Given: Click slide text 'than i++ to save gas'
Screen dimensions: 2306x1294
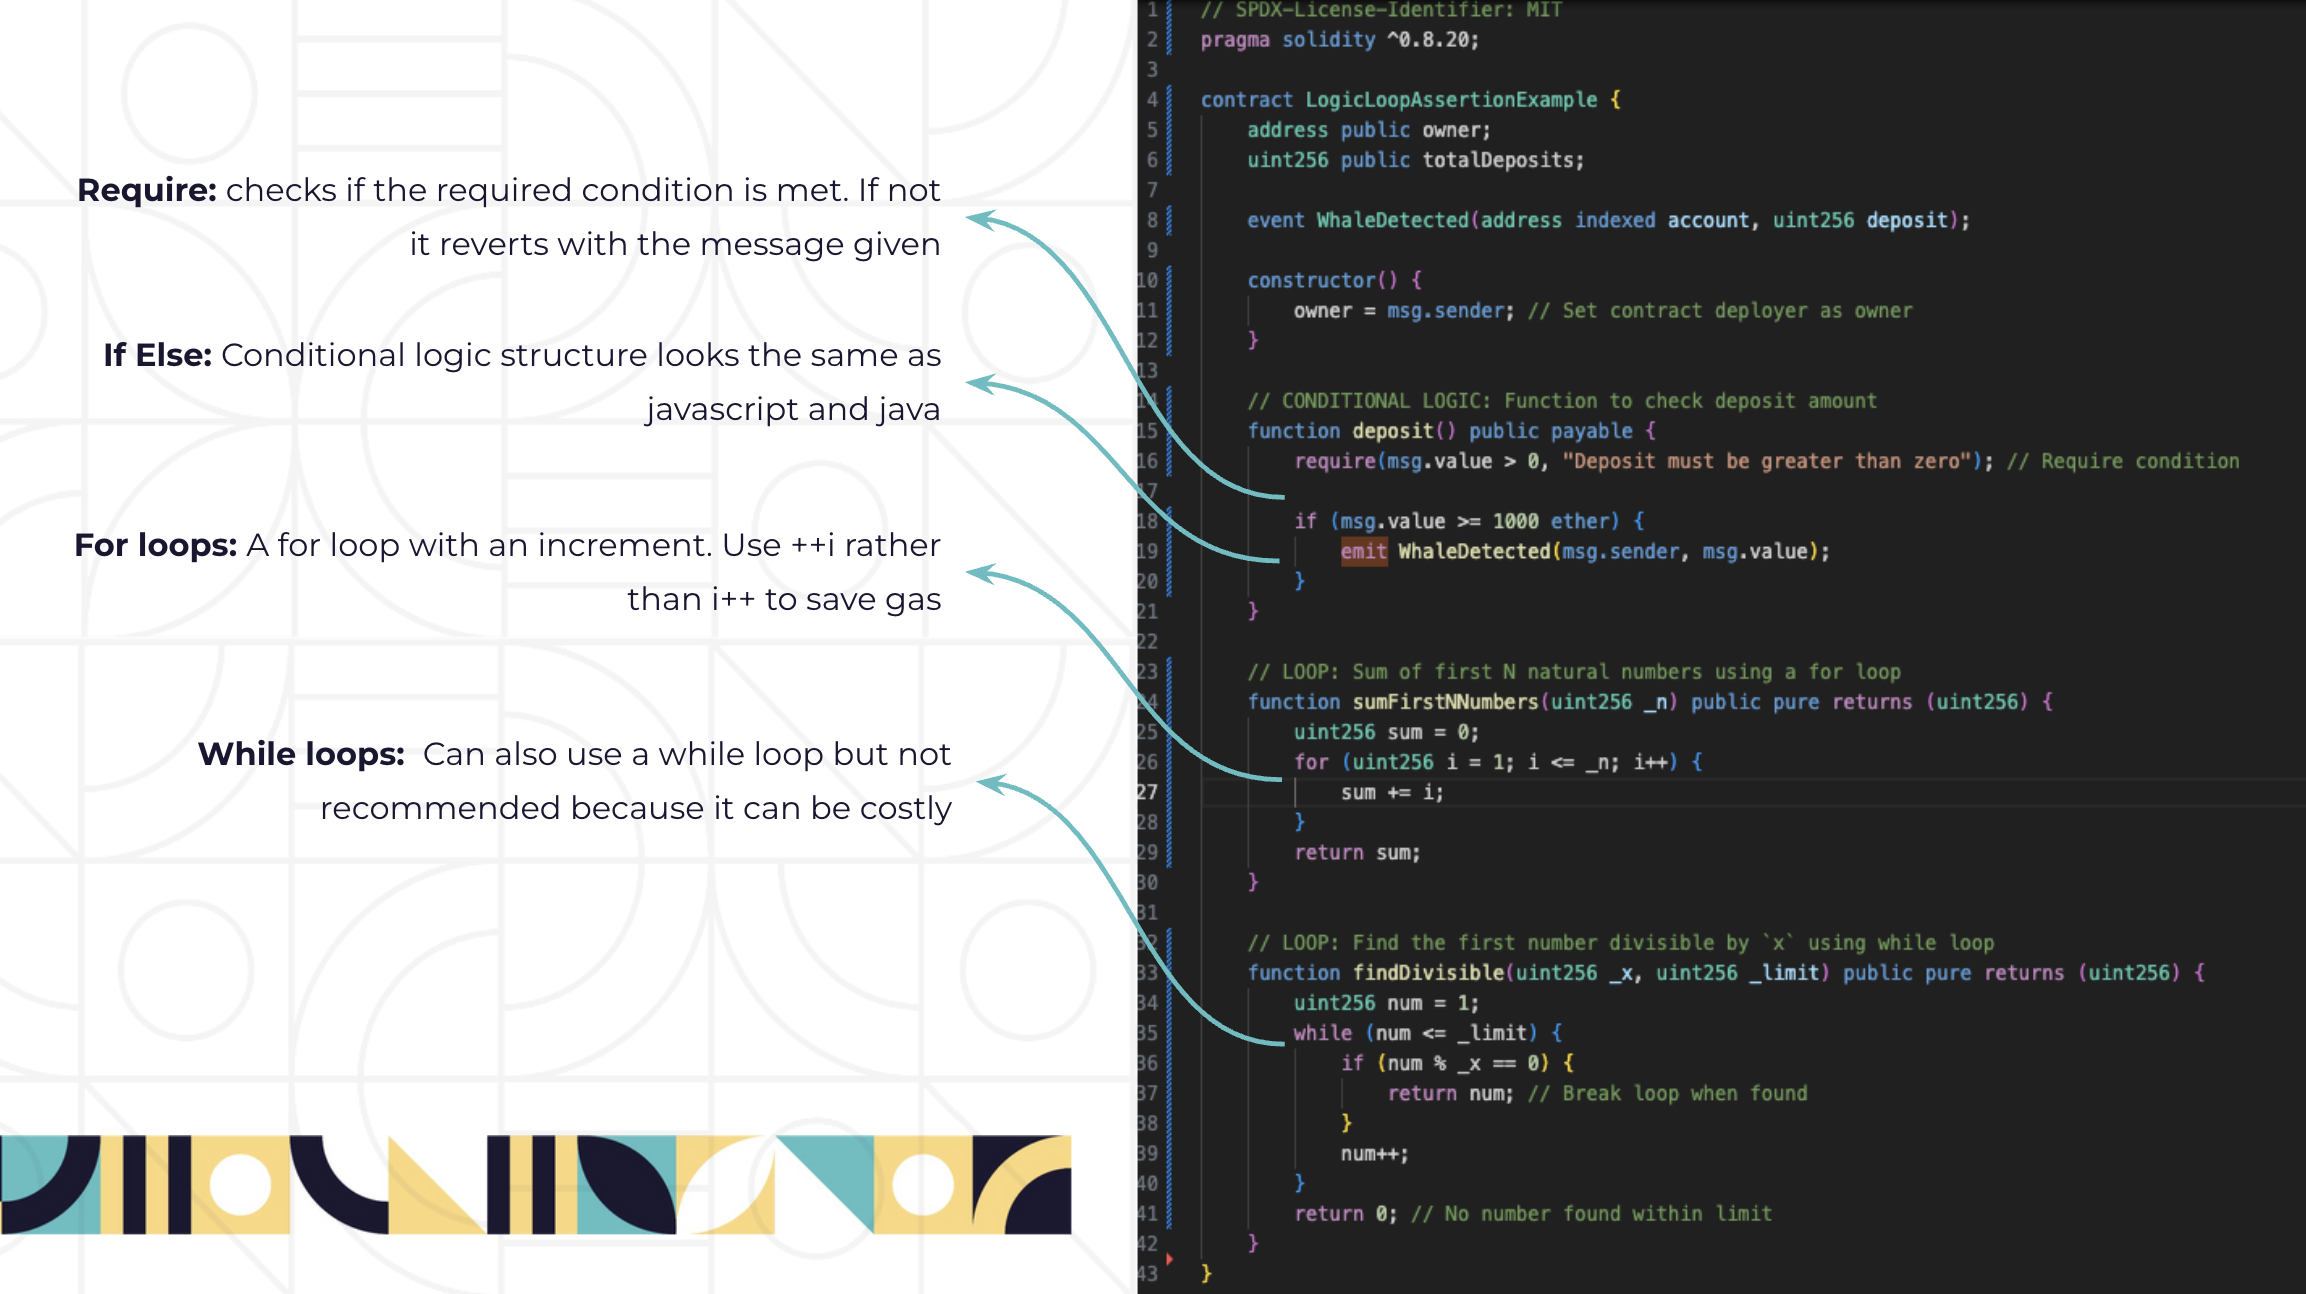Looking at the screenshot, I should [784, 599].
